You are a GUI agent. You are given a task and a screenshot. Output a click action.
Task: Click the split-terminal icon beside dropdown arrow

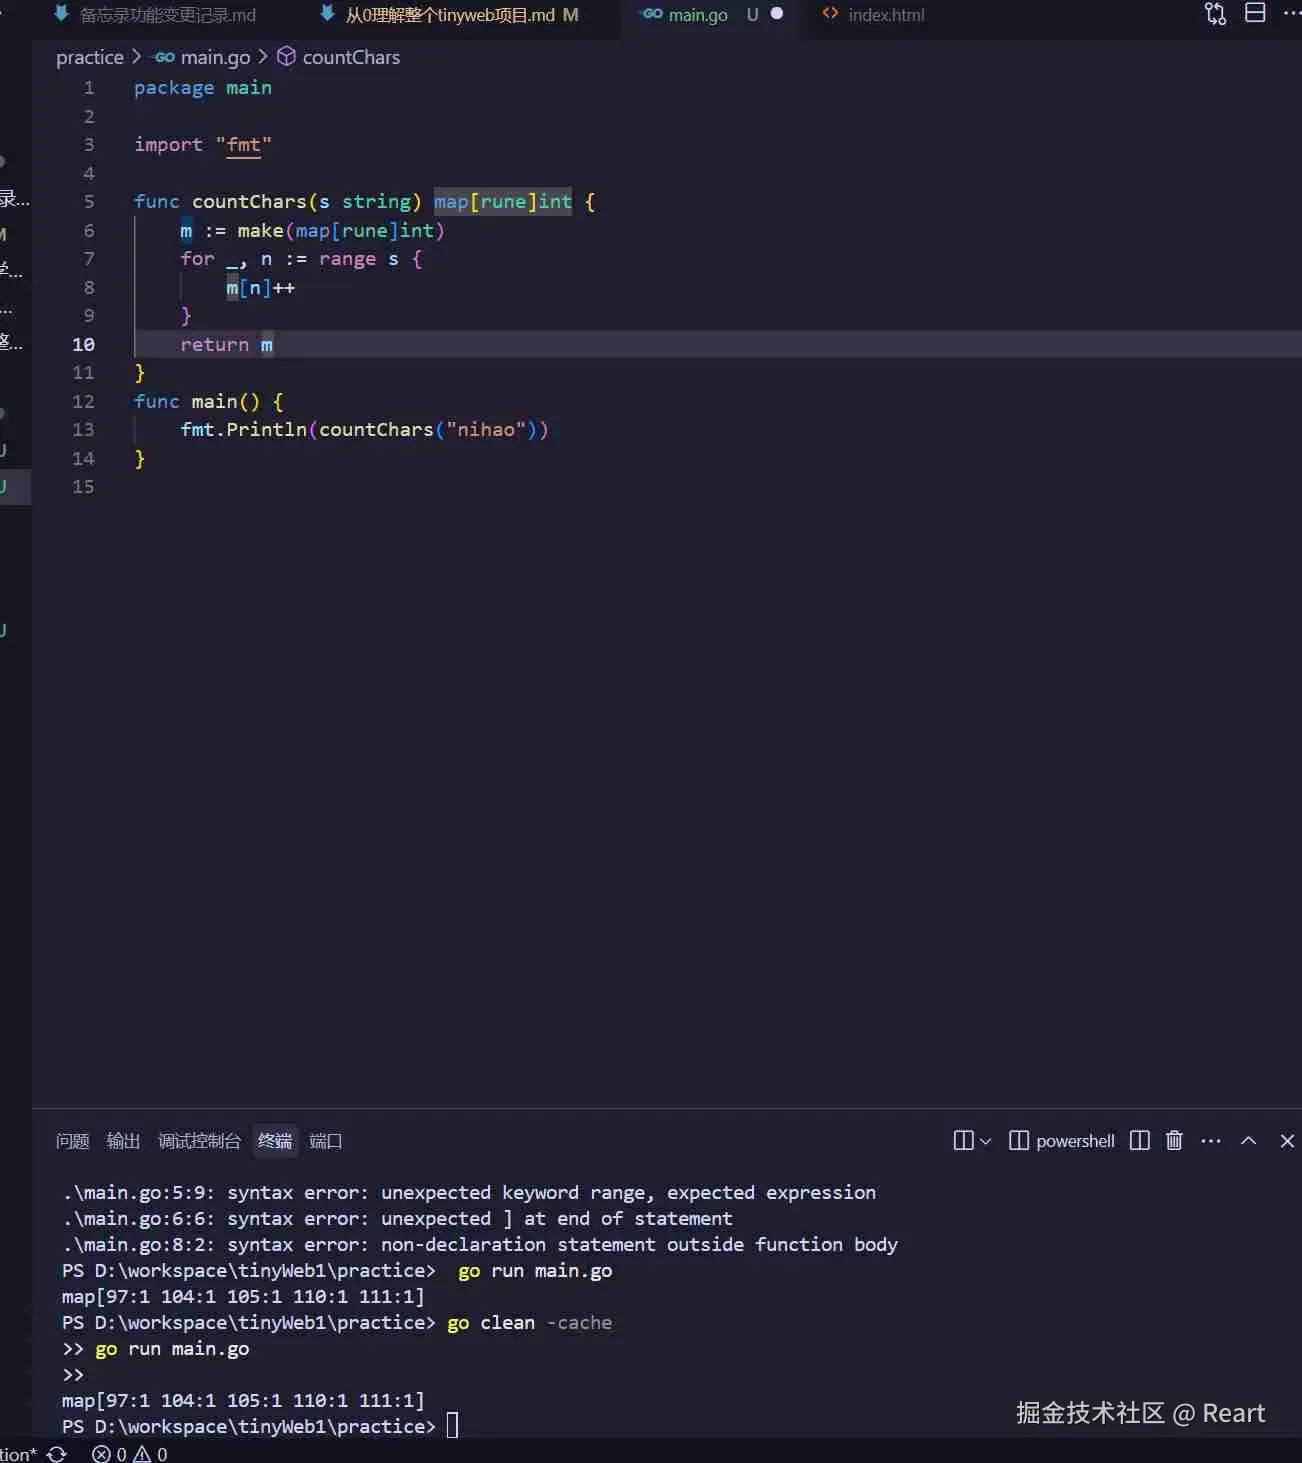tap(963, 1141)
